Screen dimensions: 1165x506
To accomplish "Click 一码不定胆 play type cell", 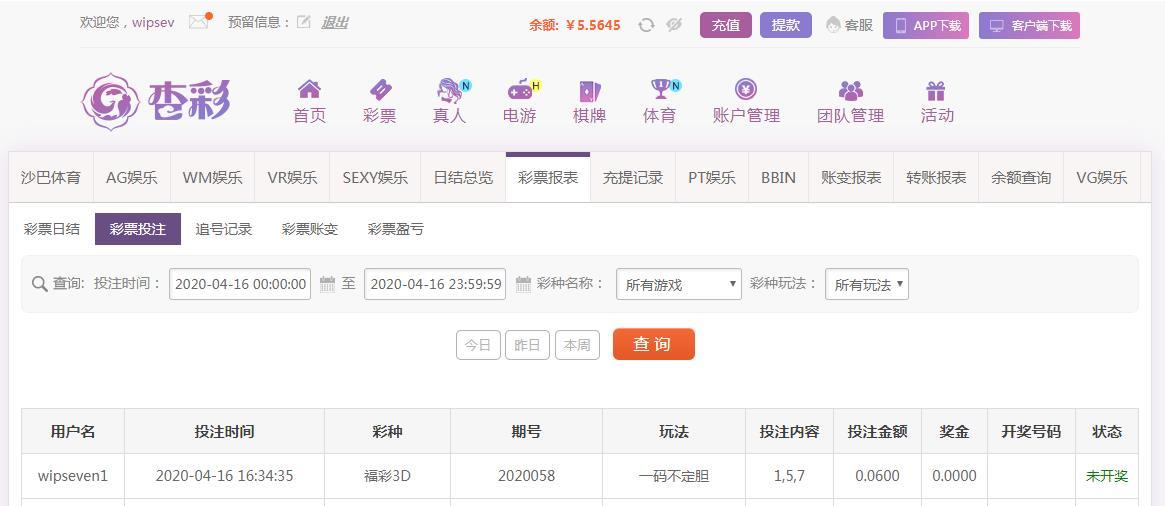I will click(x=674, y=476).
